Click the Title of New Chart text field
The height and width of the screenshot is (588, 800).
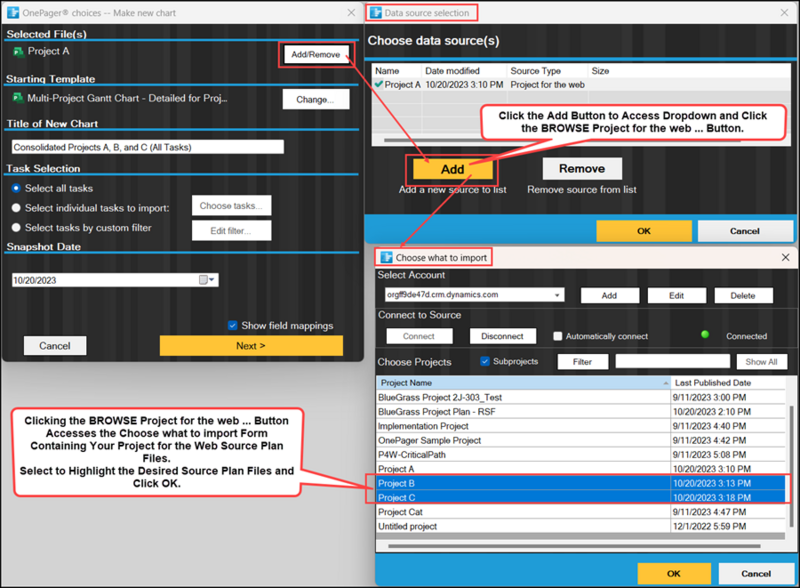pyautogui.click(x=147, y=147)
